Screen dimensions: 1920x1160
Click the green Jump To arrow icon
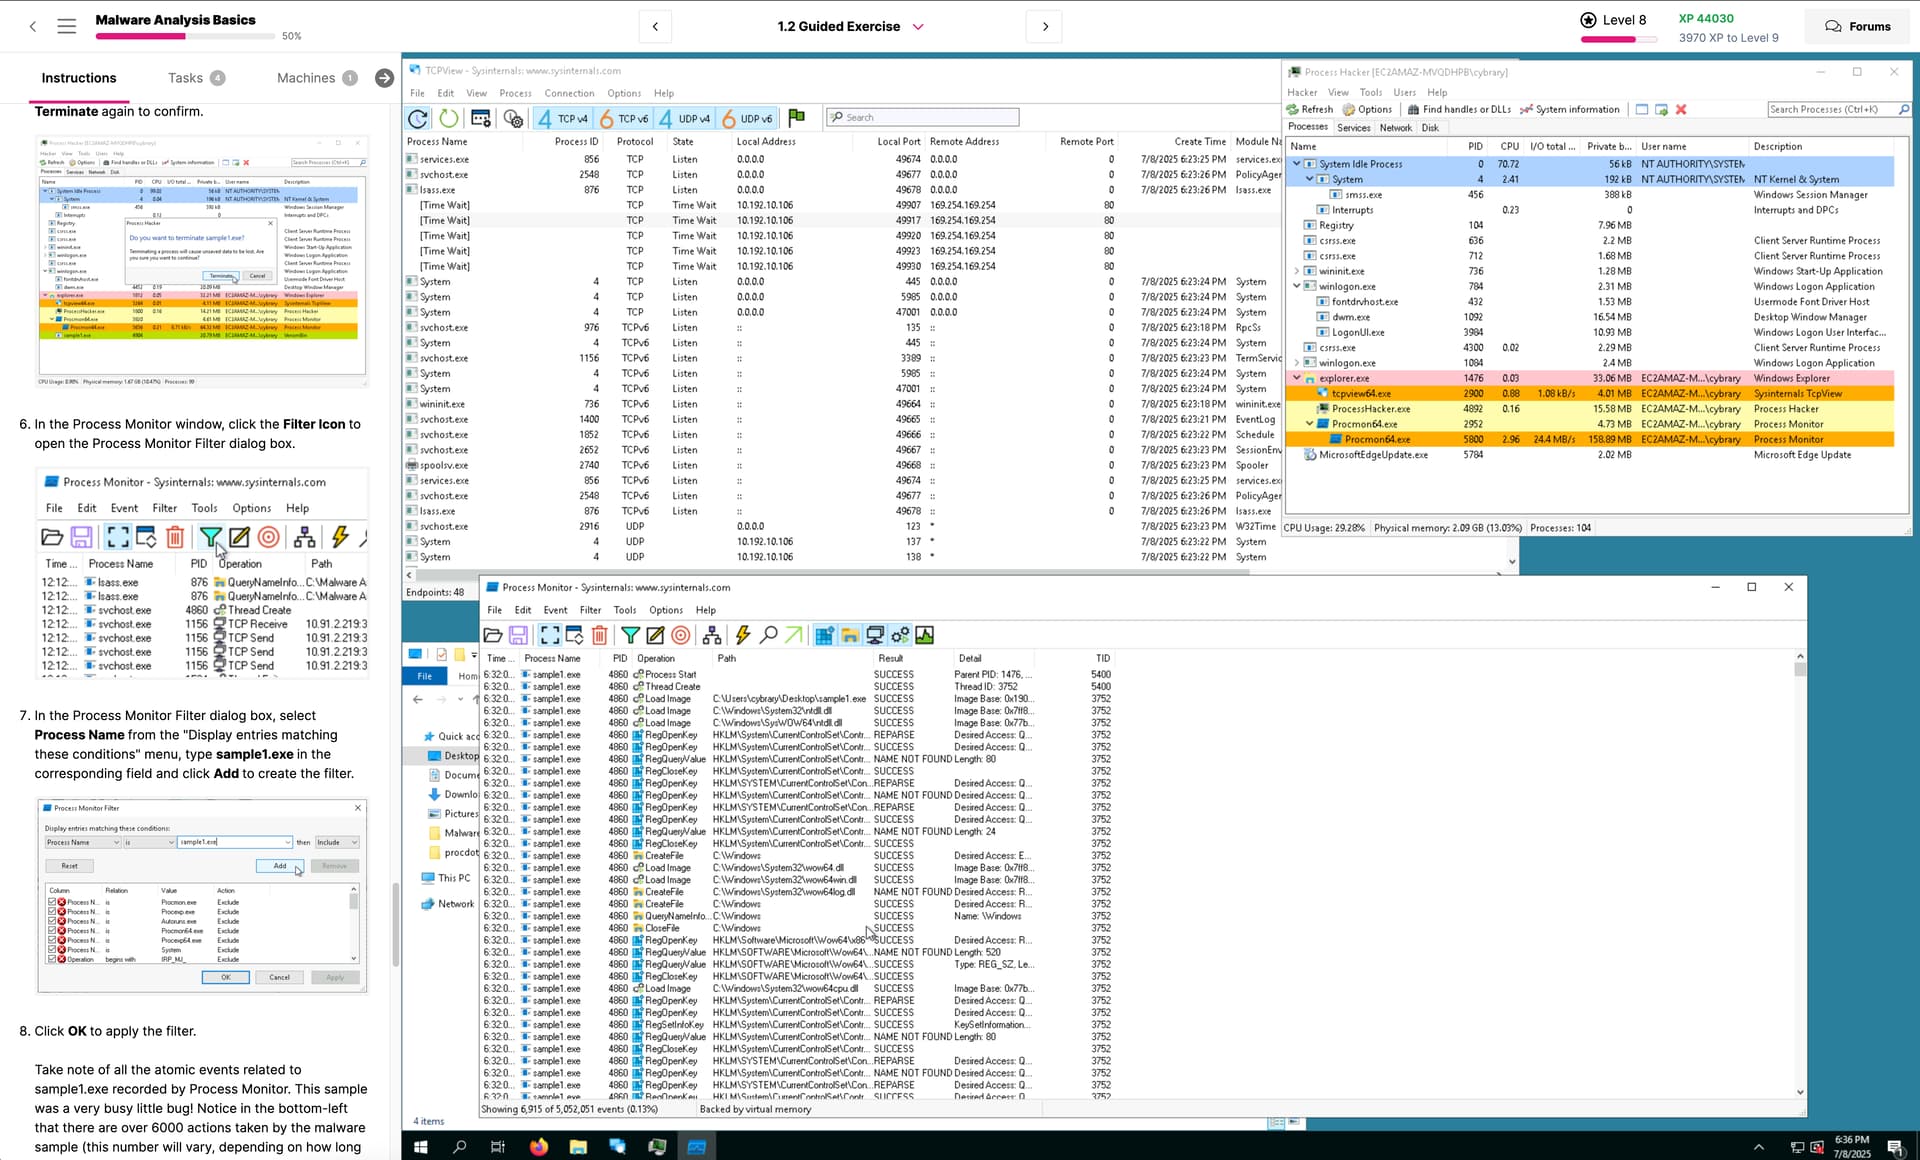point(793,635)
